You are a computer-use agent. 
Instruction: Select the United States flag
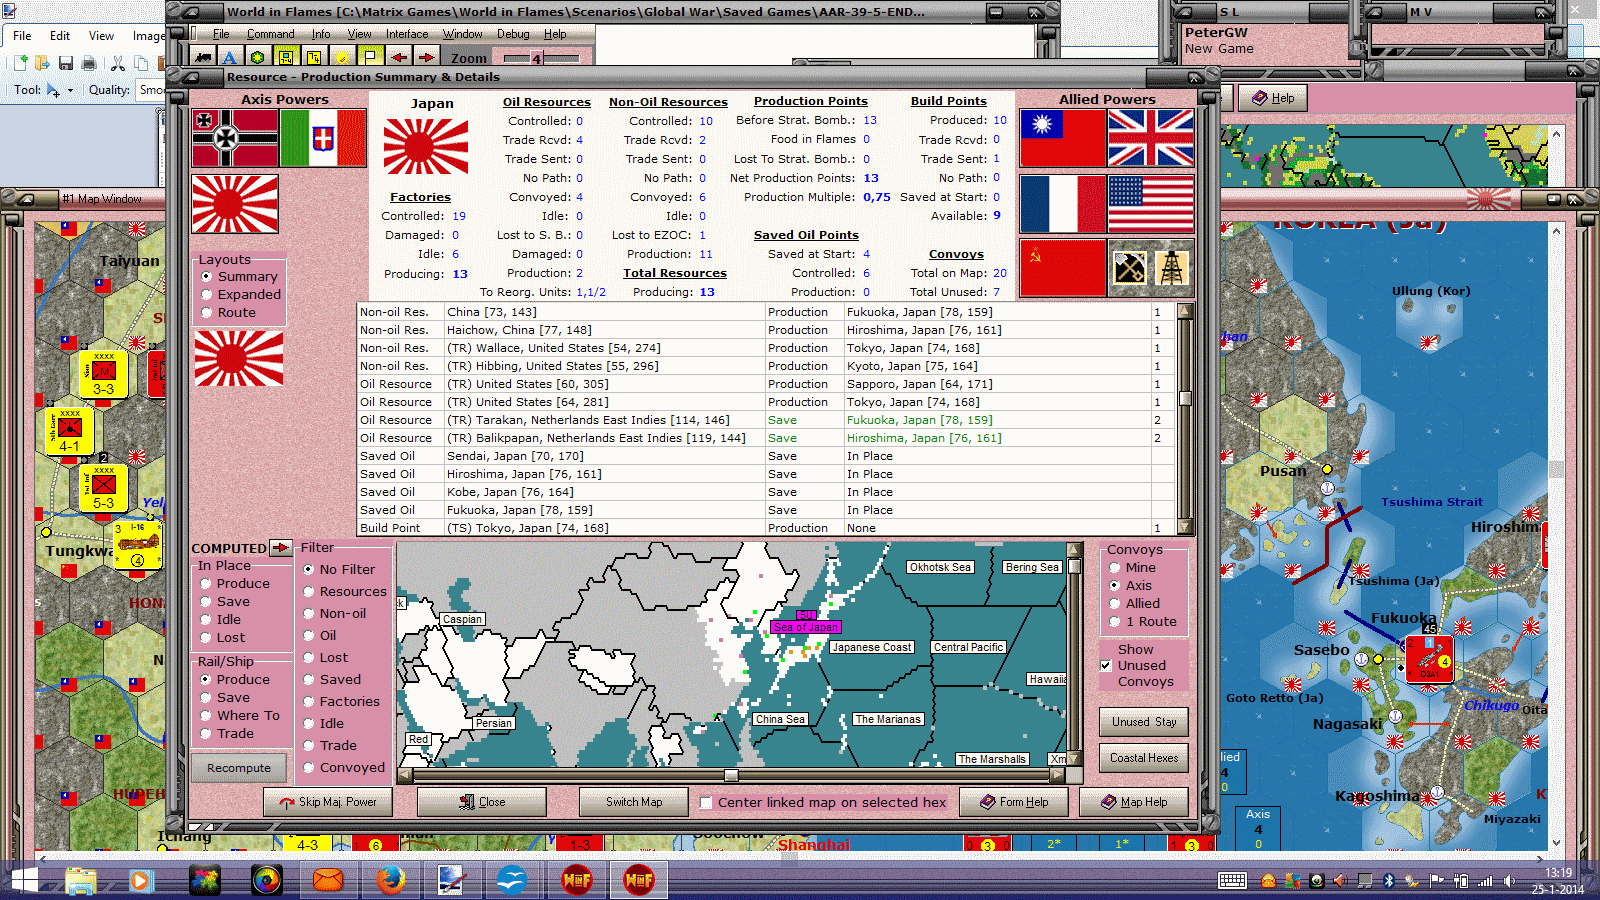coord(1151,204)
